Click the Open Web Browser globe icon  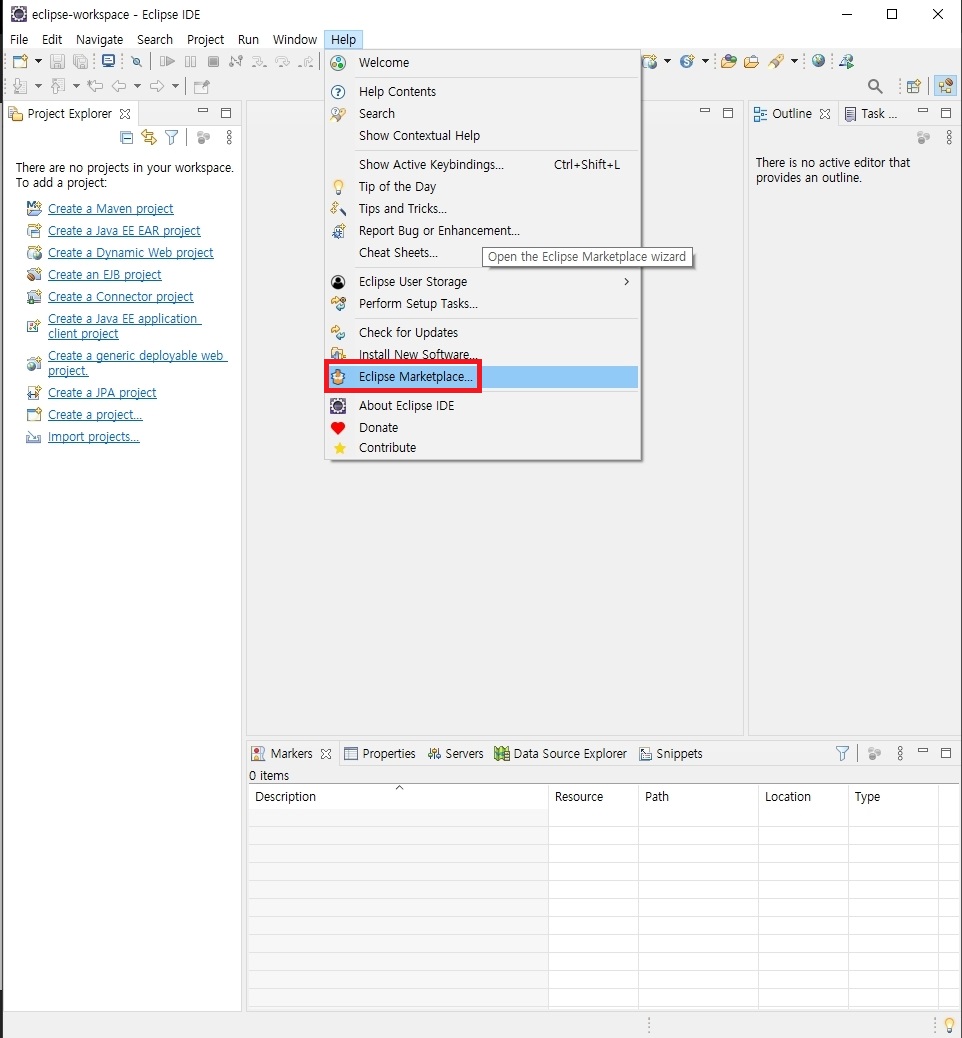[819, 61]
